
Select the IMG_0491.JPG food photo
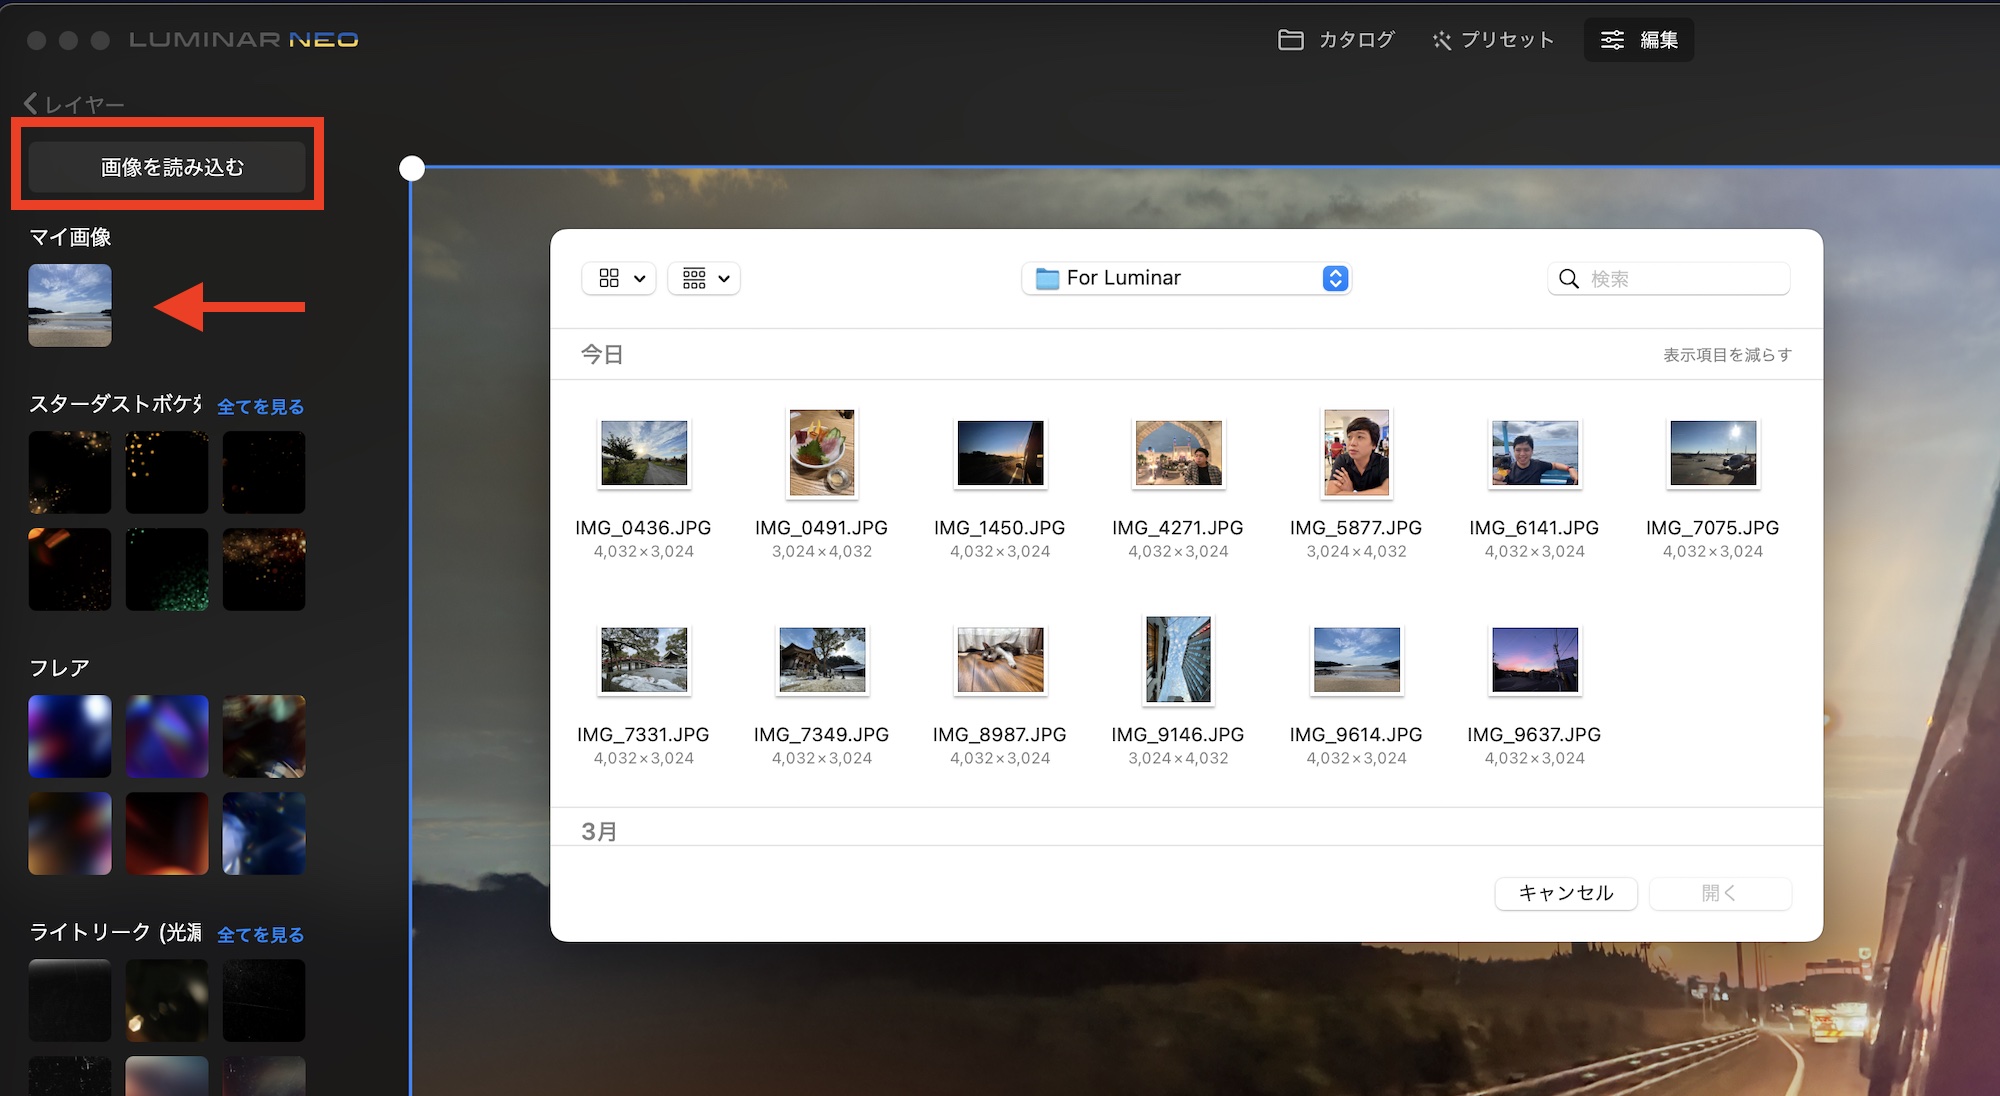[821, 453]
